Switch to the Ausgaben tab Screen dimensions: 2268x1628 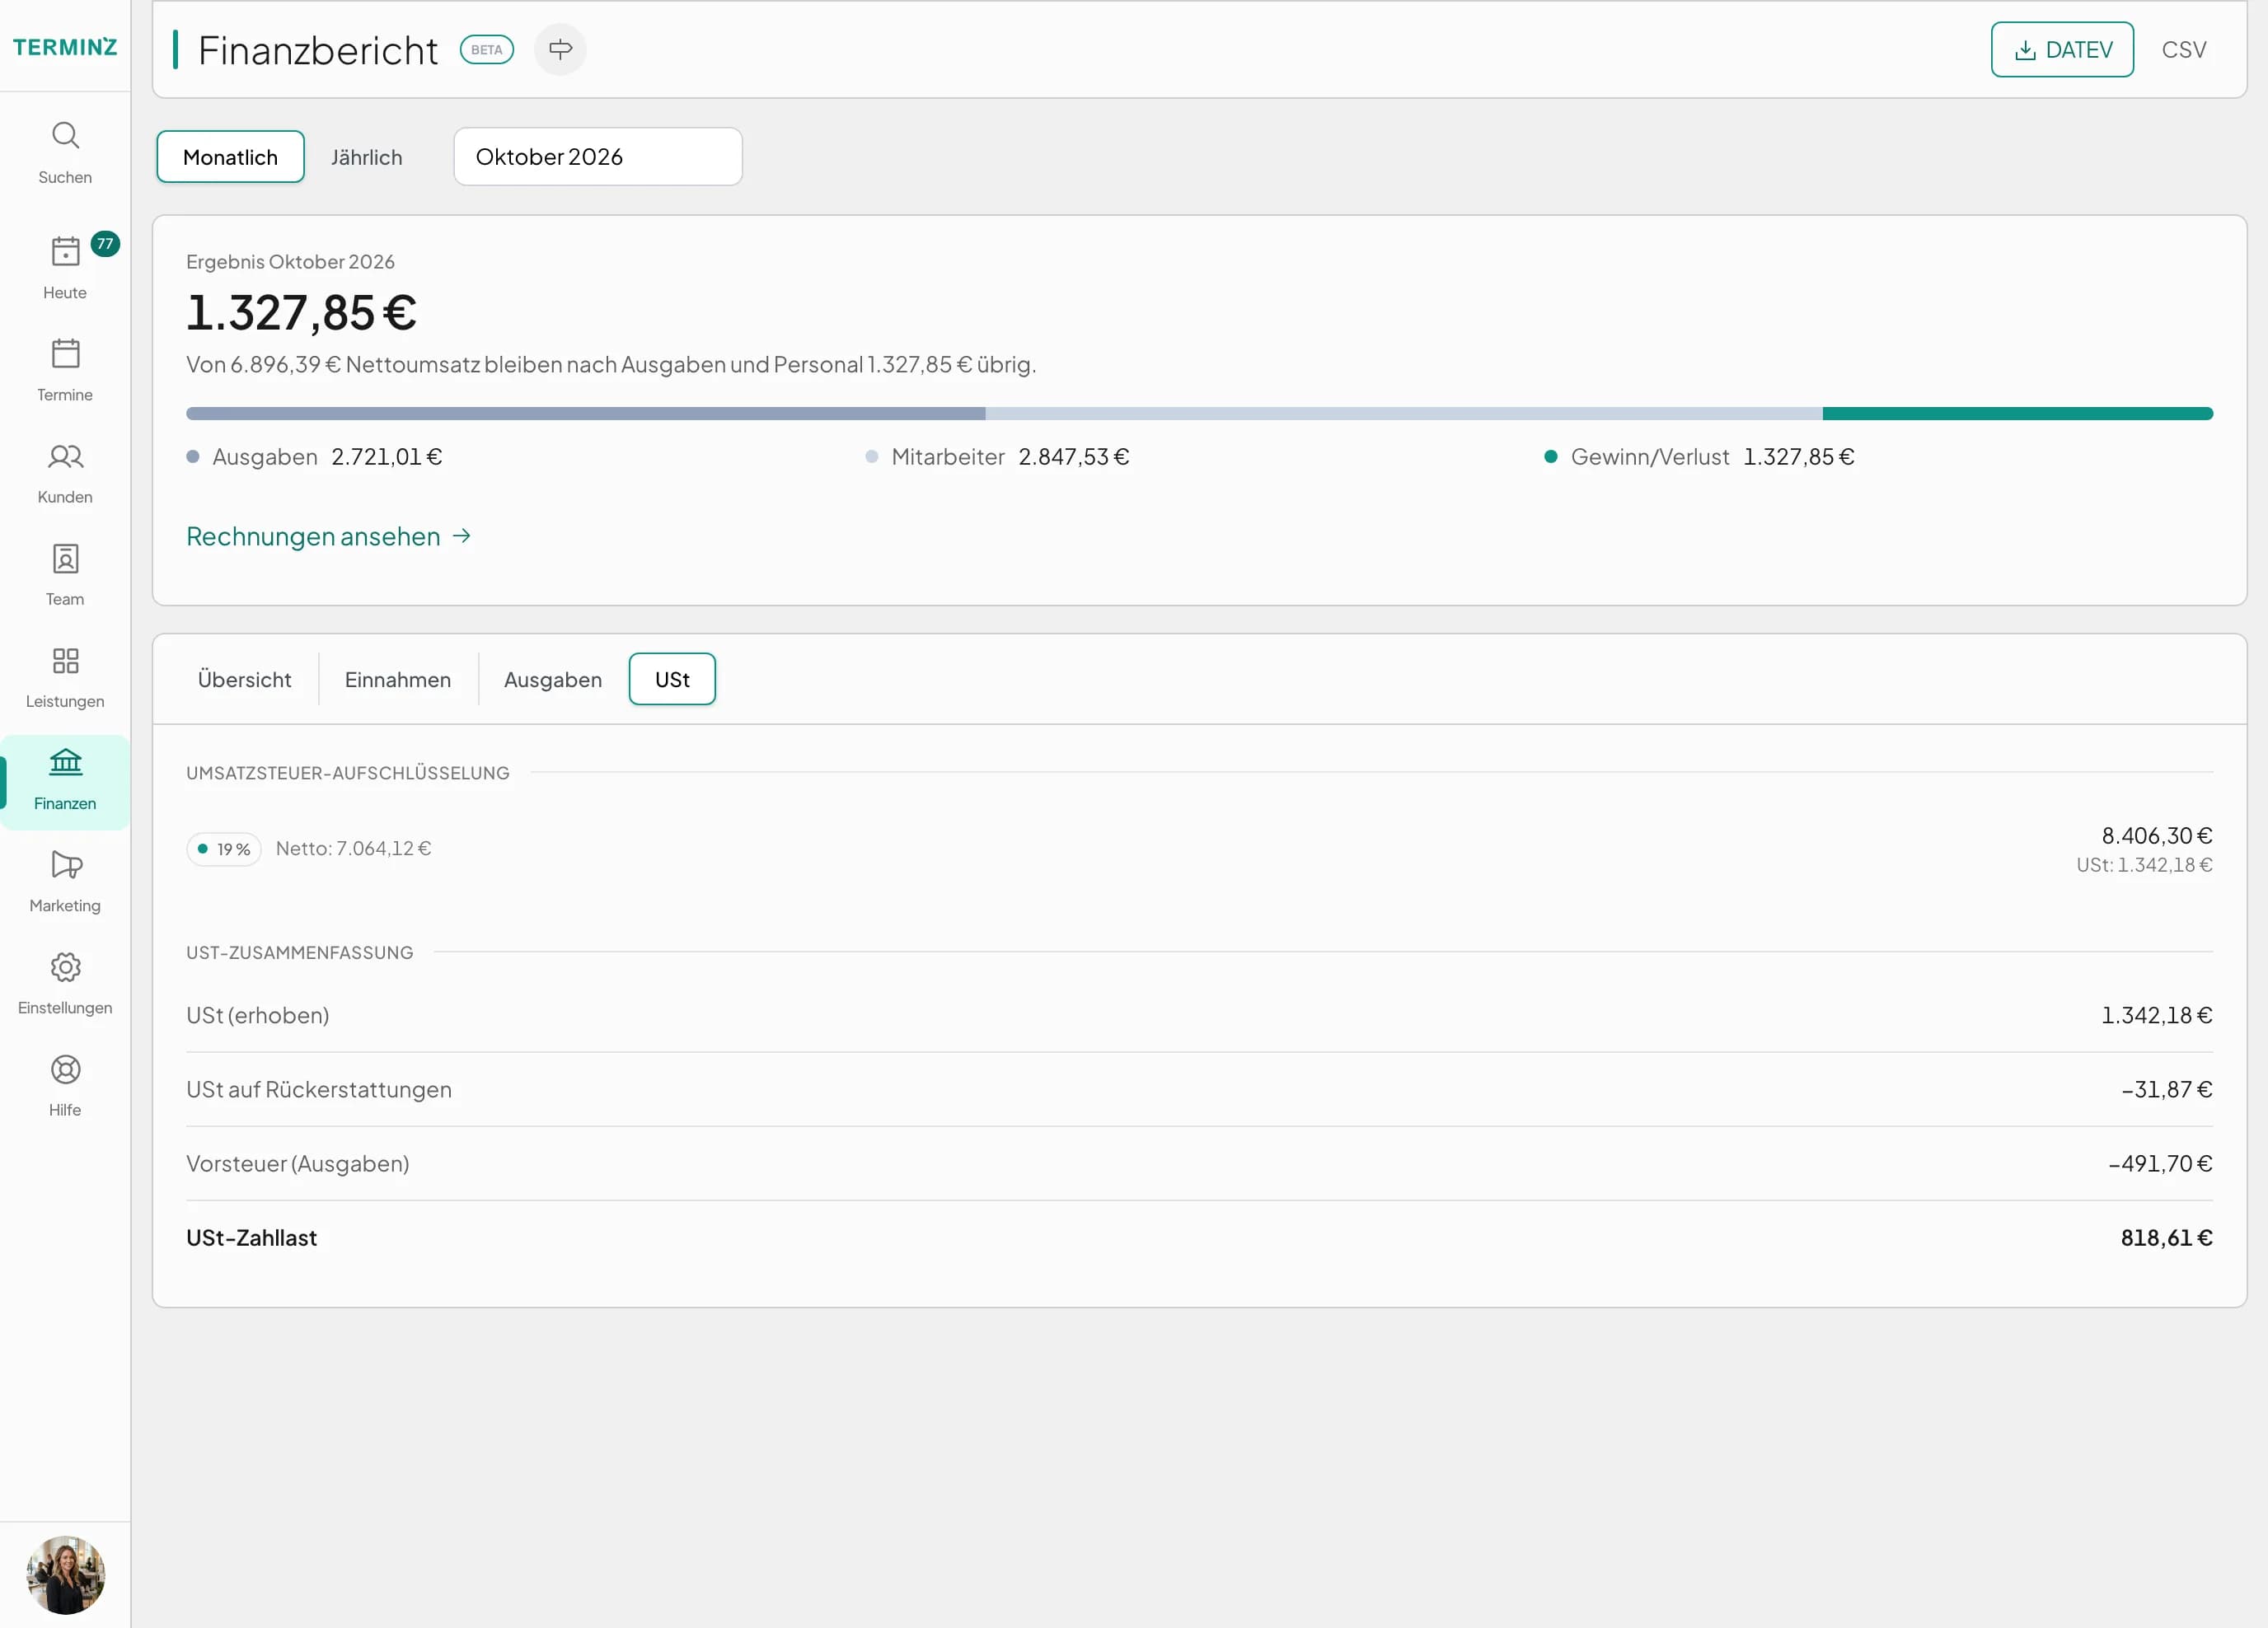(x=553, y=679)
